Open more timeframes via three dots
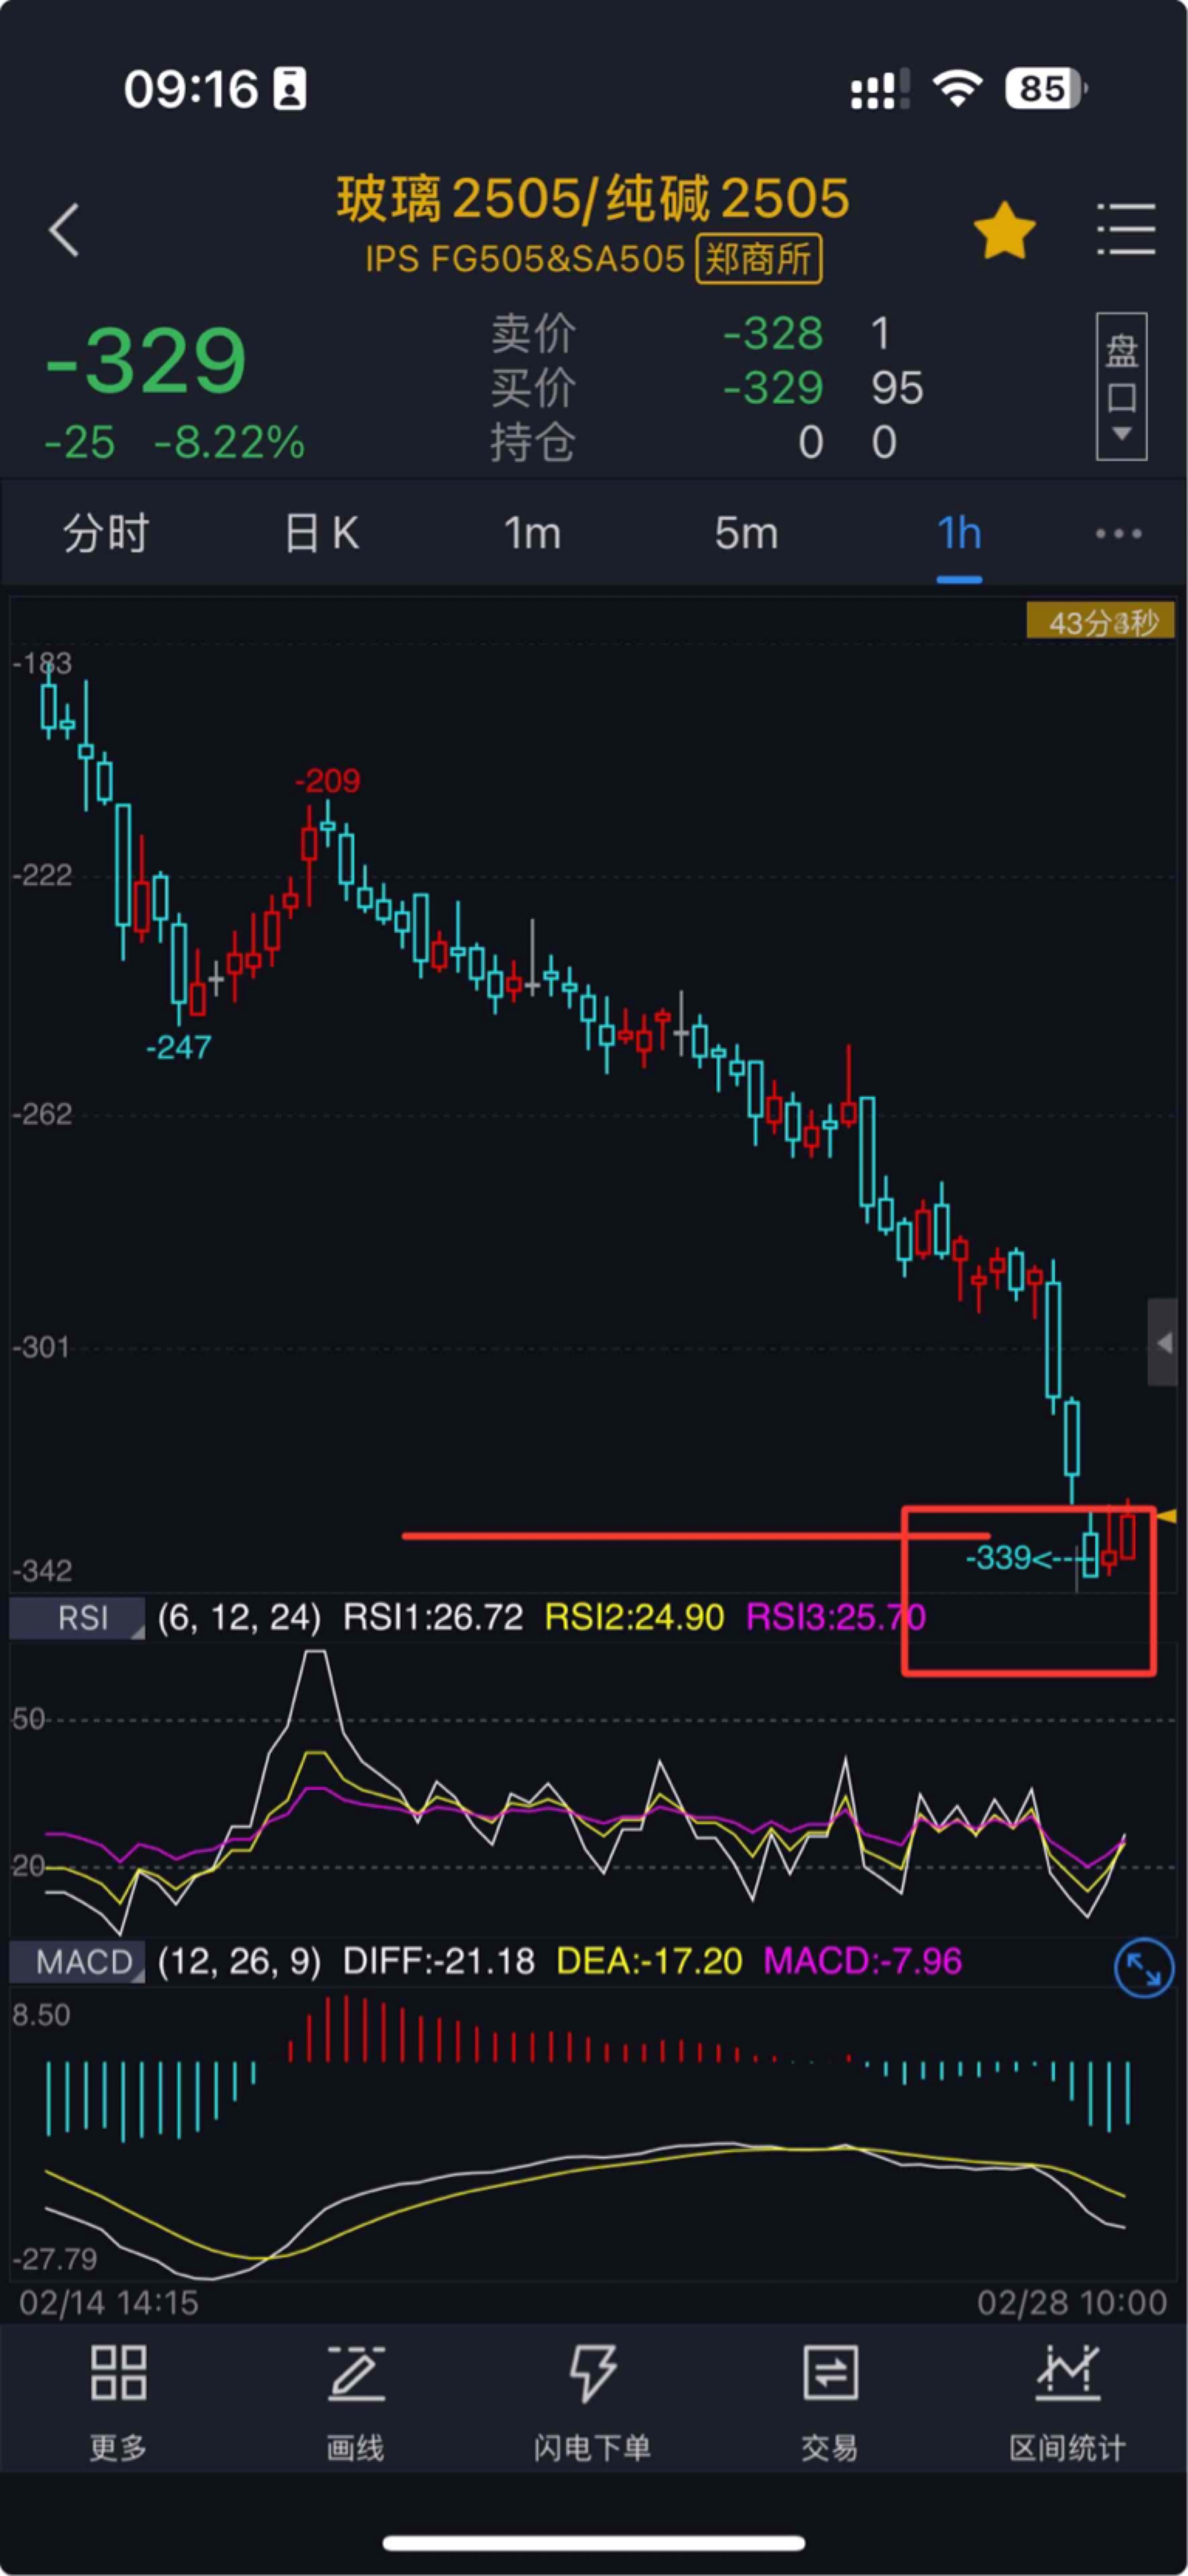Viewport: 1188px width, 2576px height. 1118,533
